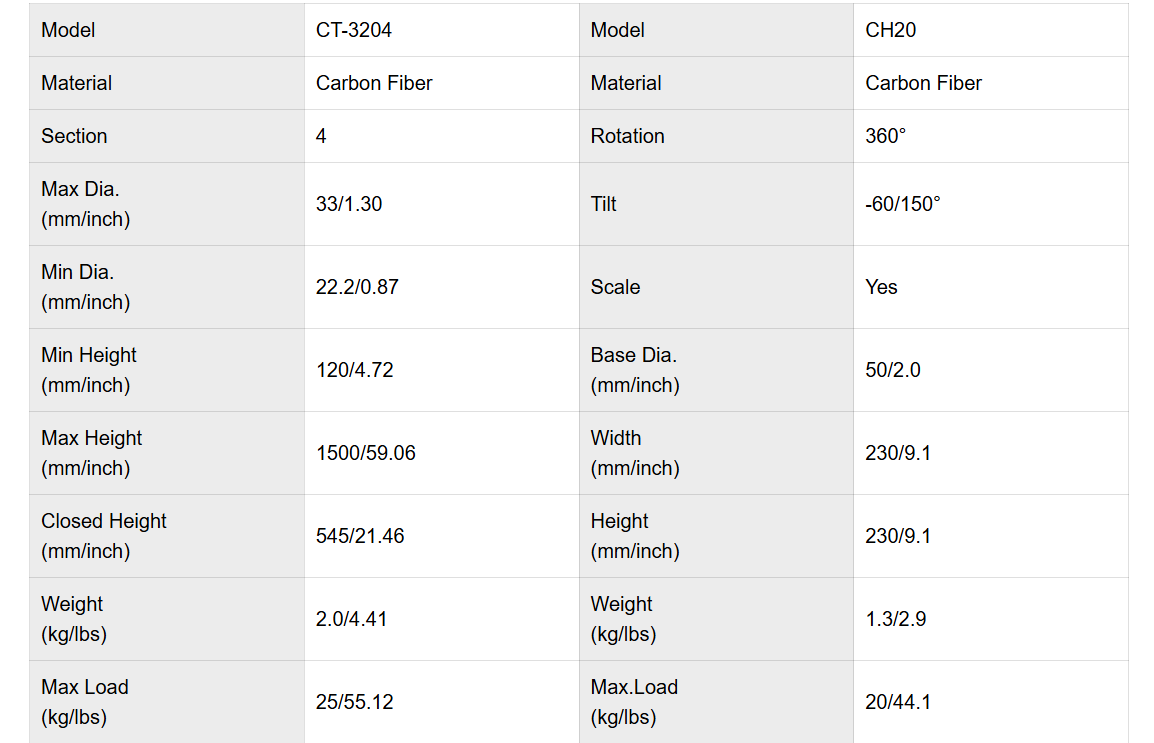Click the Rotation label cell
The height and width of the screenshot is (743, 1154).
pos(627,136)
